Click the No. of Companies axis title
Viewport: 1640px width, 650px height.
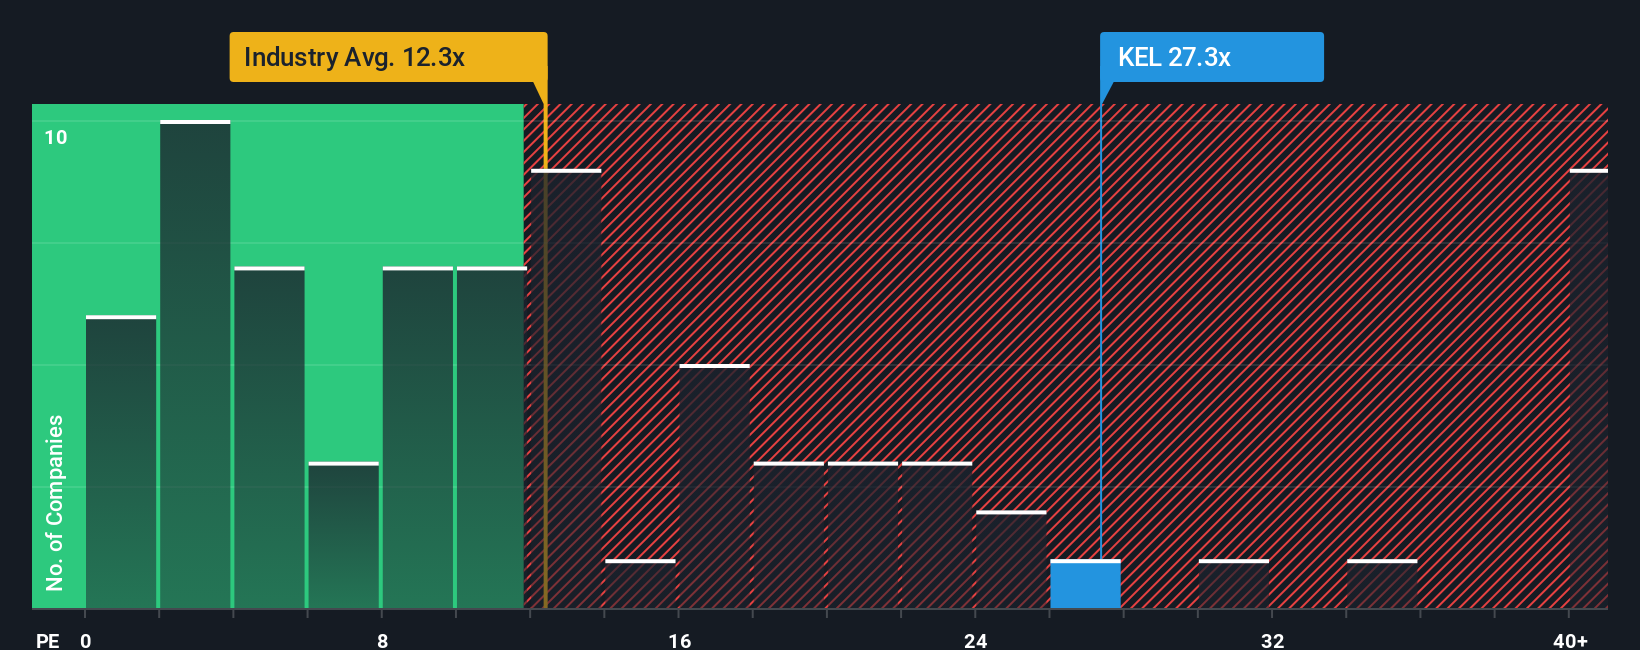(x=55, y=502)
